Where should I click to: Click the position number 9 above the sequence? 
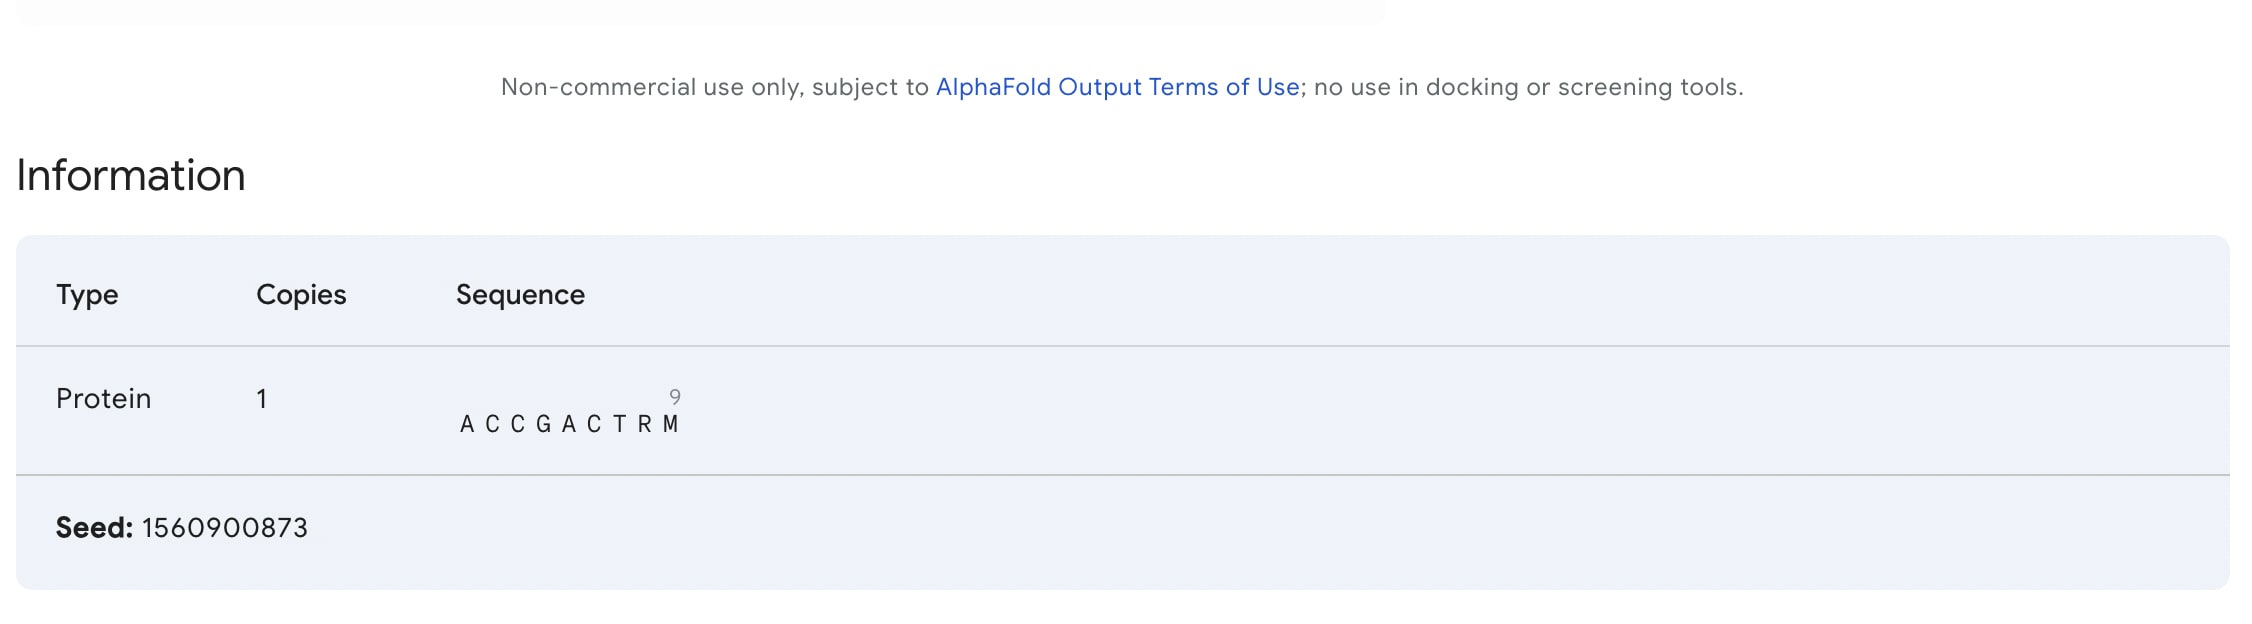click(x=675, y=397)
